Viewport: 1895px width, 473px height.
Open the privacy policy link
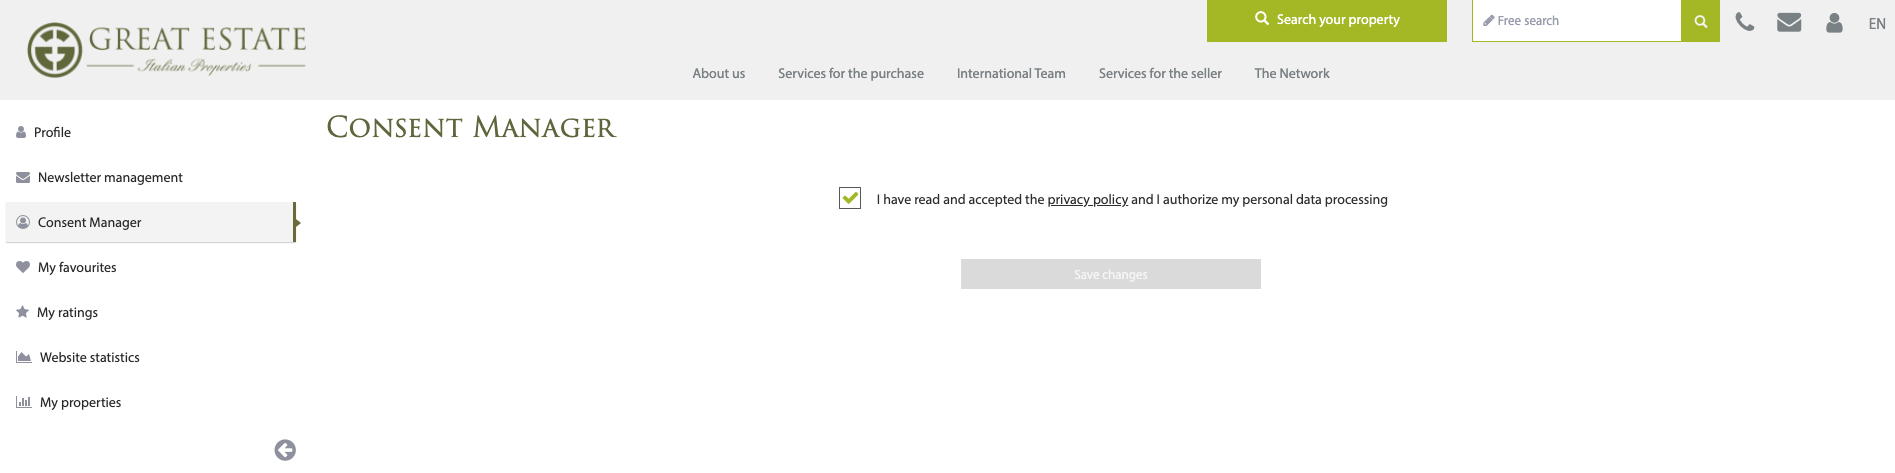(x=1088, y=199)
